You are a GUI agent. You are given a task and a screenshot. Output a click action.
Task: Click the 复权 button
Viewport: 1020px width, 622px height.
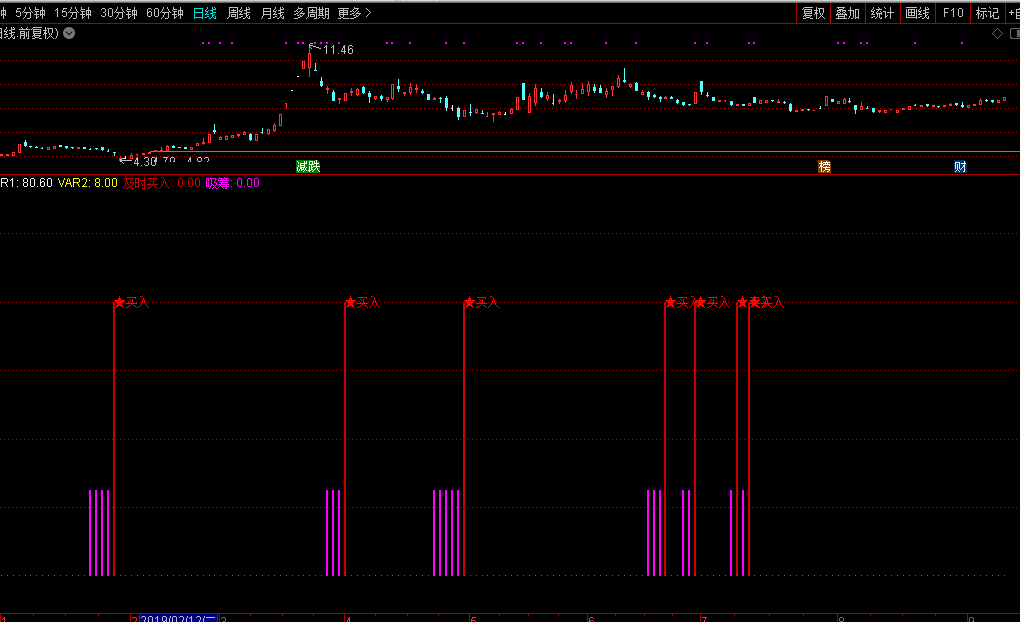[x=814, y=13]
